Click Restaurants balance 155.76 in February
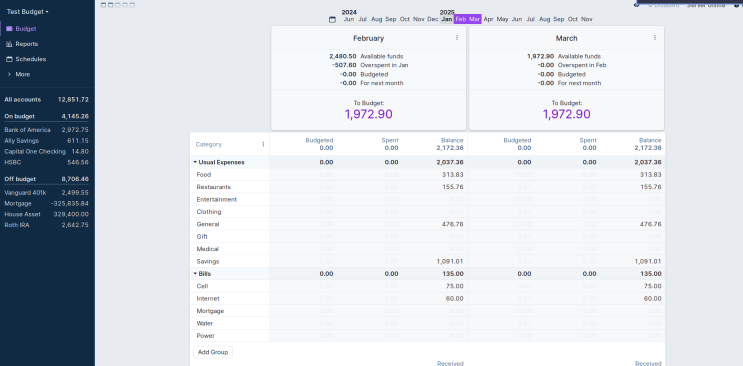The width and height of the screenshot is (743, 366). [452, 187]
